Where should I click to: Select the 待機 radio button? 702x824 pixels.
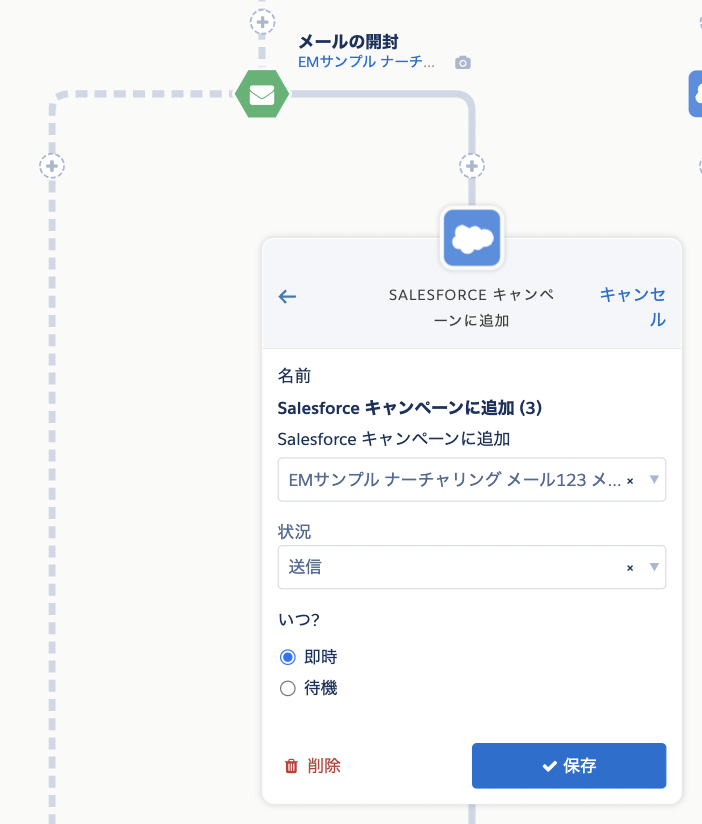[x=287, y=688]
